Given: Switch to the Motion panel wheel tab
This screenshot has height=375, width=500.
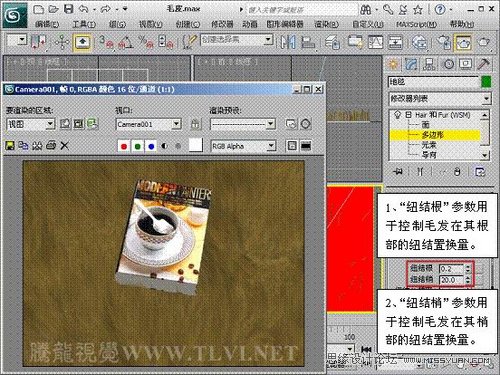Looking at the screenshot, I should [448, 63].
